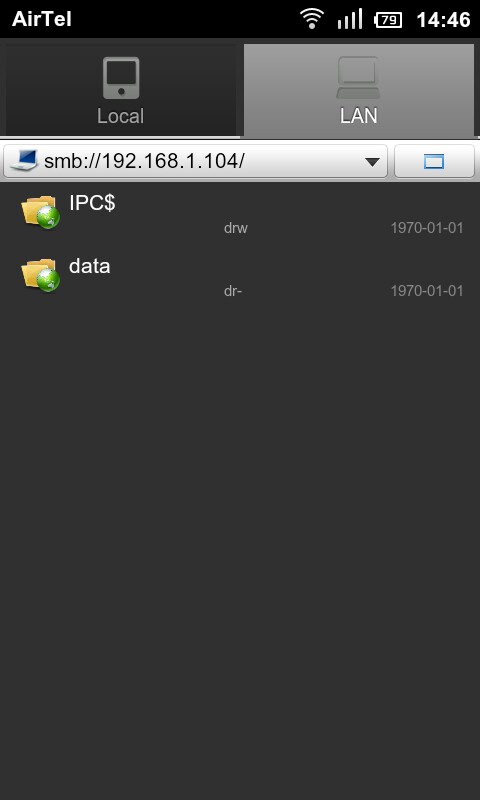Click the smb://192.168.1.104/ path field

tap(195, 161)
